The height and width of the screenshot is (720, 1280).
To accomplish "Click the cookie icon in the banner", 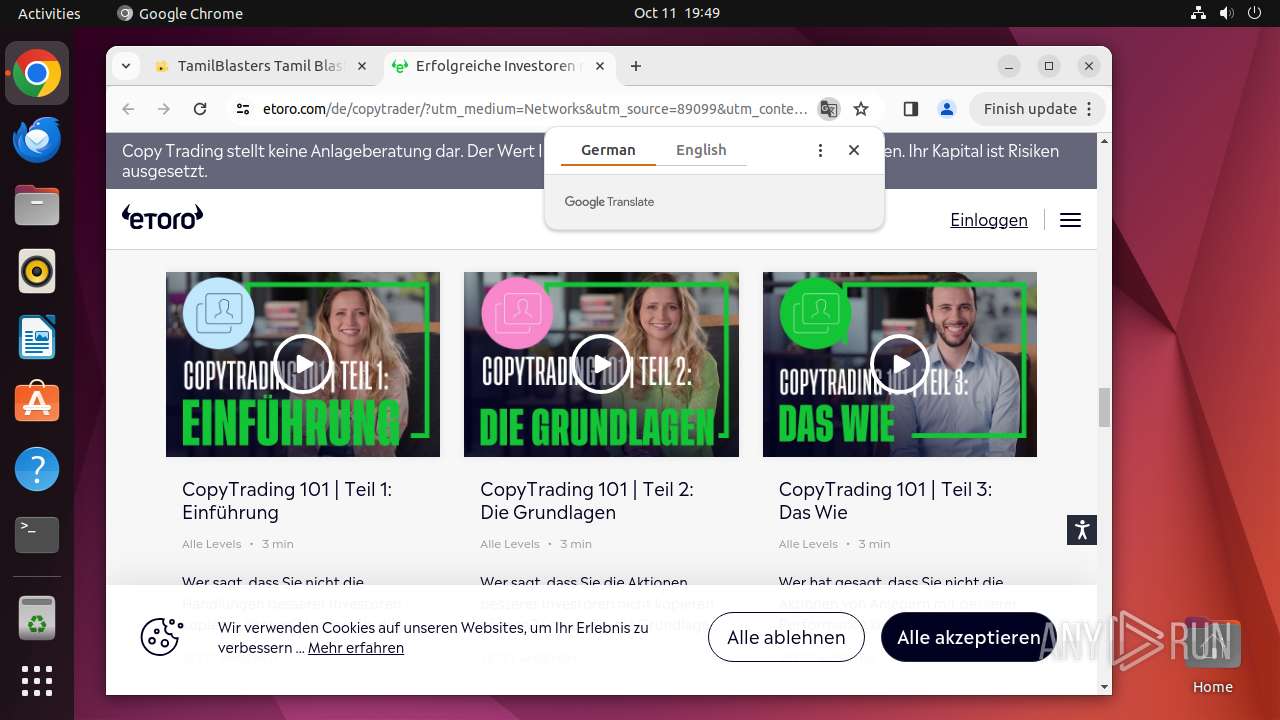I will pos(162,637).
